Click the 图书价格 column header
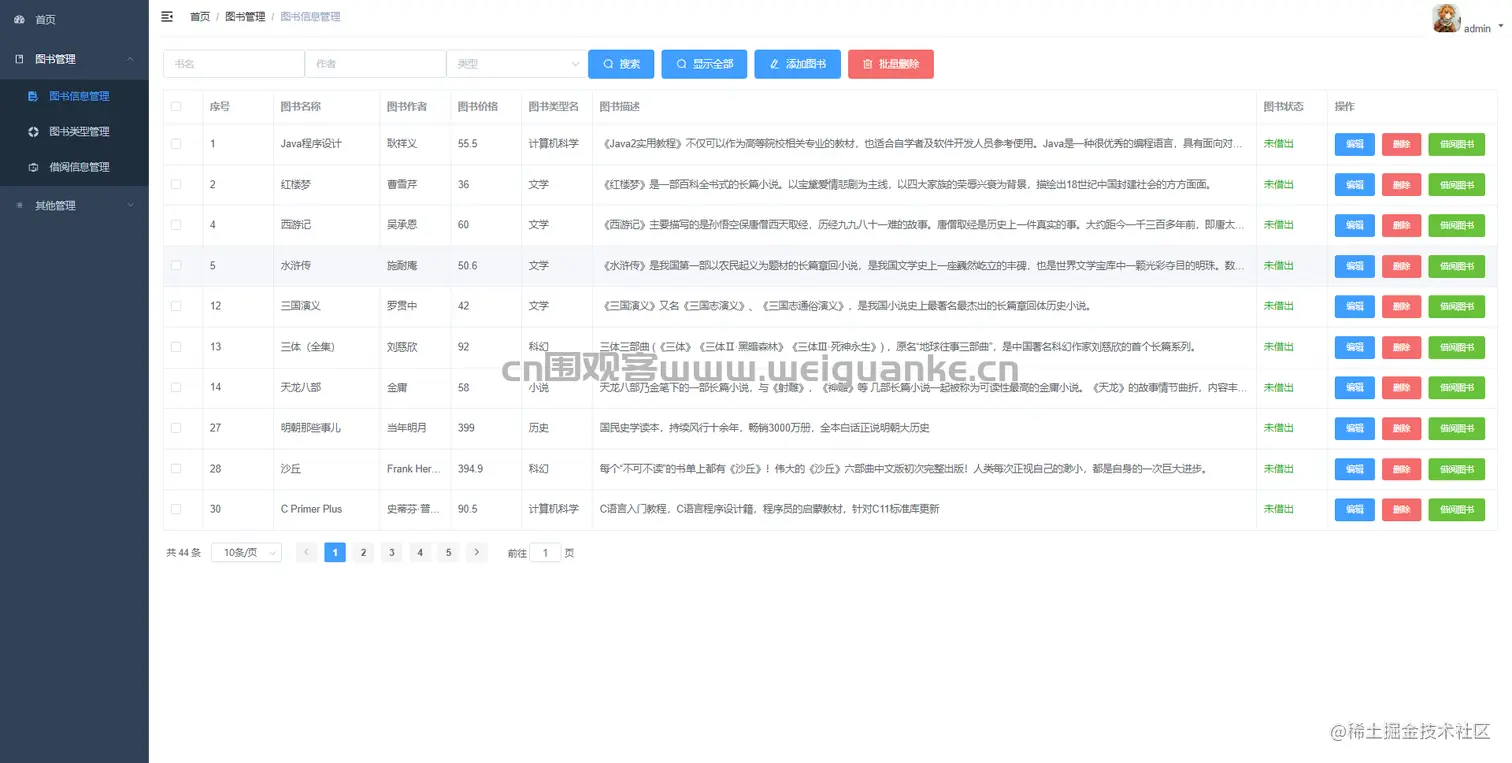Viewport: 1512px width, 763px height. (478, 106)
